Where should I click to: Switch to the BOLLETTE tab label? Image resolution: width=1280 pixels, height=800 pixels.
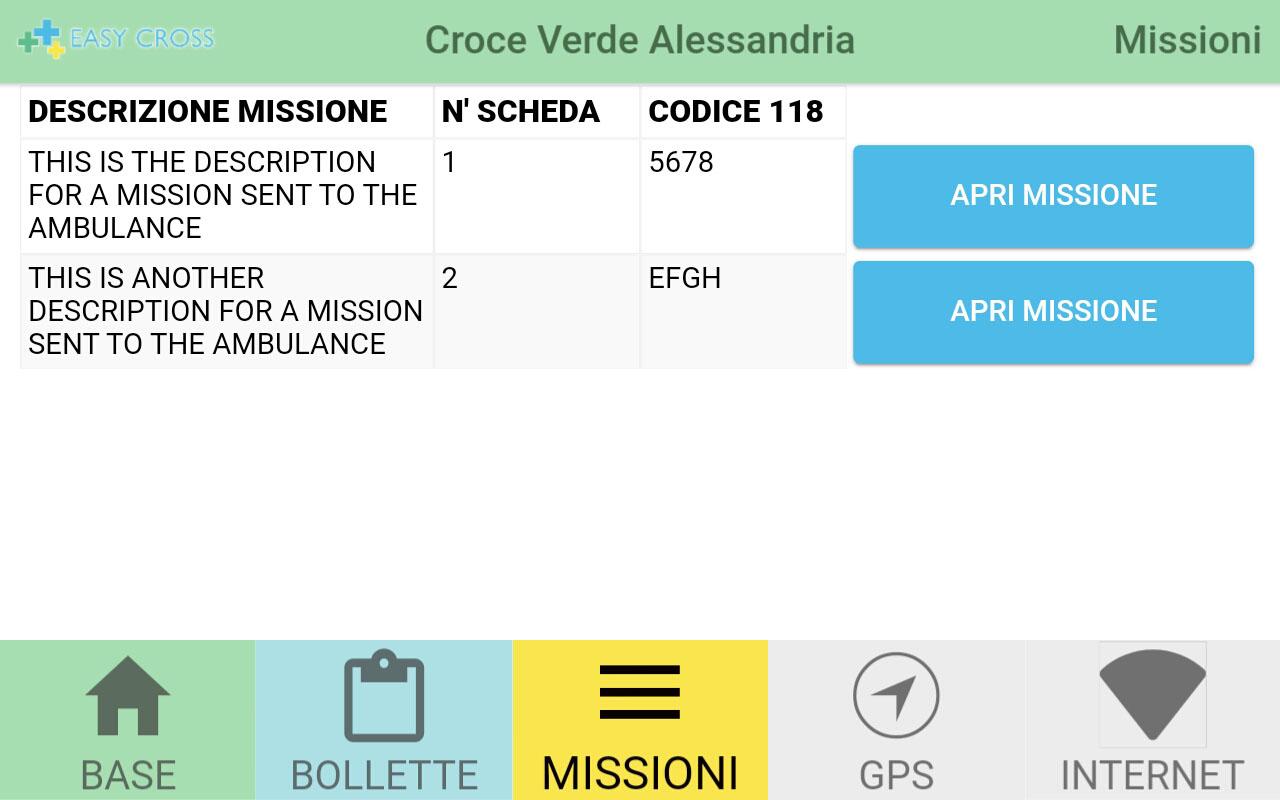(384, 775)
